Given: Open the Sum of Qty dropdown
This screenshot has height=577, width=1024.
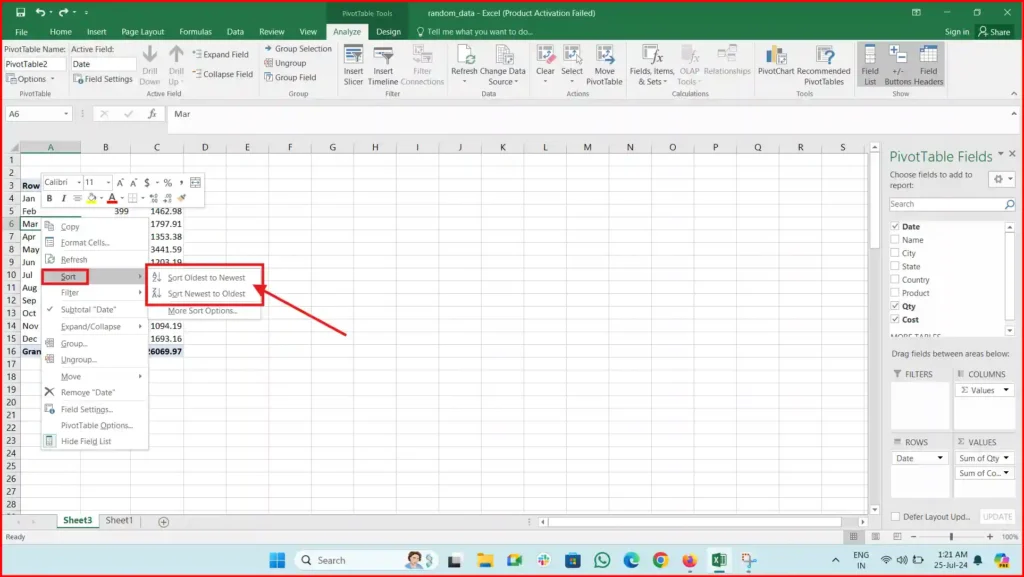Looking at the screenshot, I should [x=1007, y=457].
